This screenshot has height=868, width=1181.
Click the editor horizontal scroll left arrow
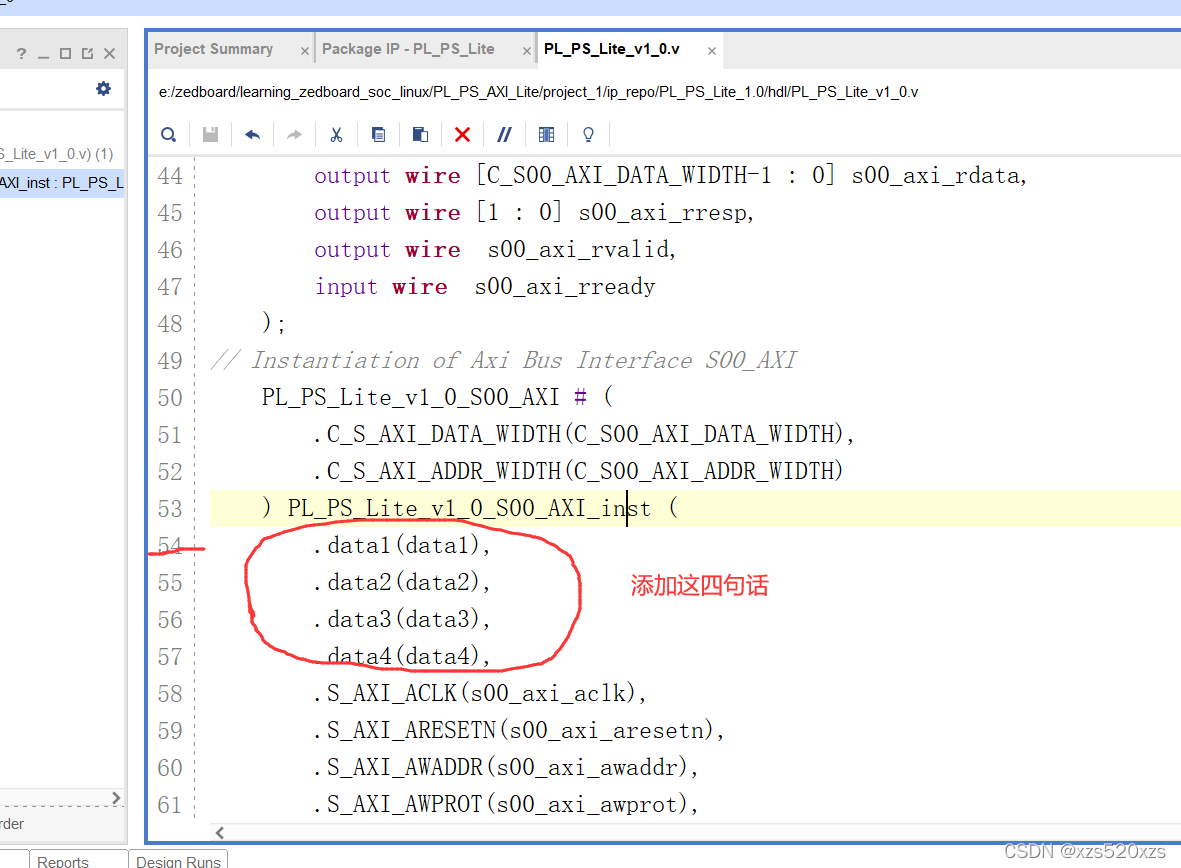click(x=220, y=833)
